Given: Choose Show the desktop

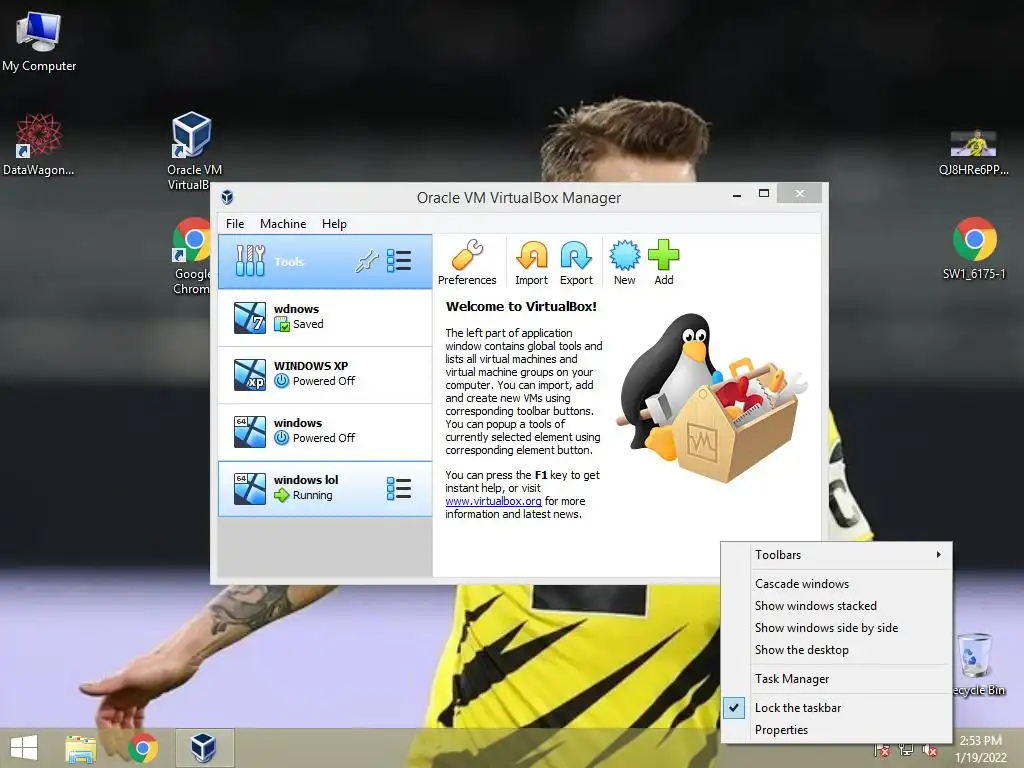Looking at the screenshot, I should click(836, 650).
